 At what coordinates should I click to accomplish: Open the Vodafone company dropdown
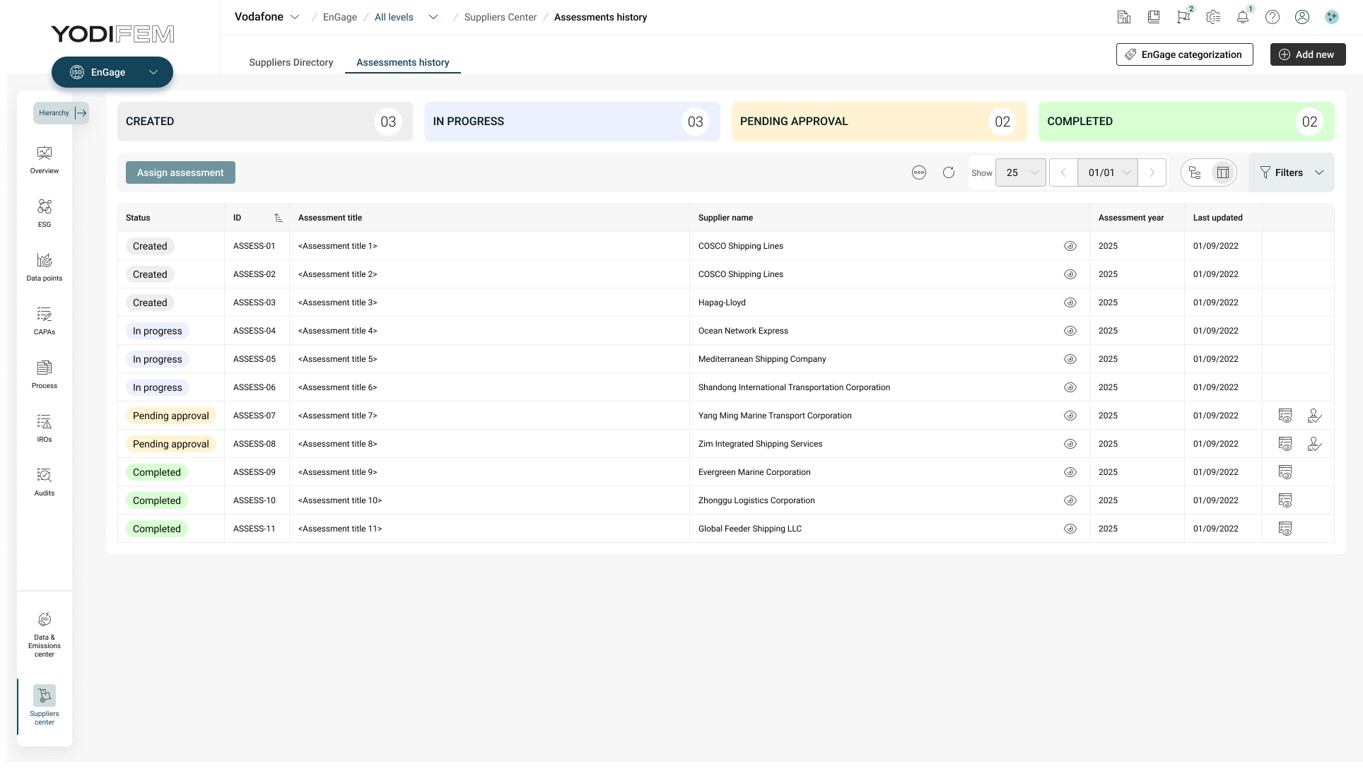[267, 17]
